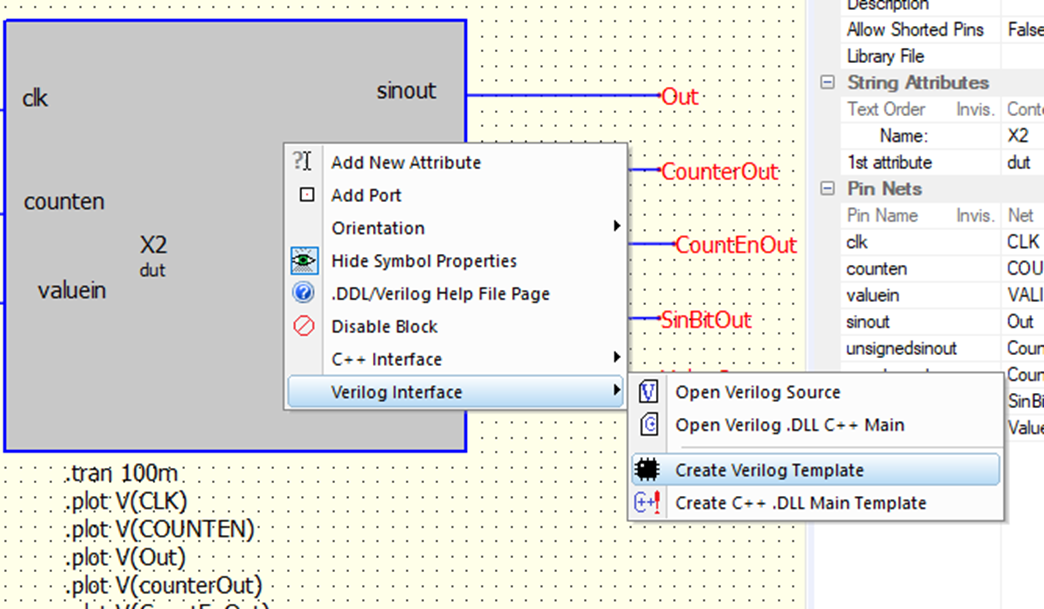Open the C++ Interface submenu
Viewport: 1044px width, 609px height.
point(456,359)
